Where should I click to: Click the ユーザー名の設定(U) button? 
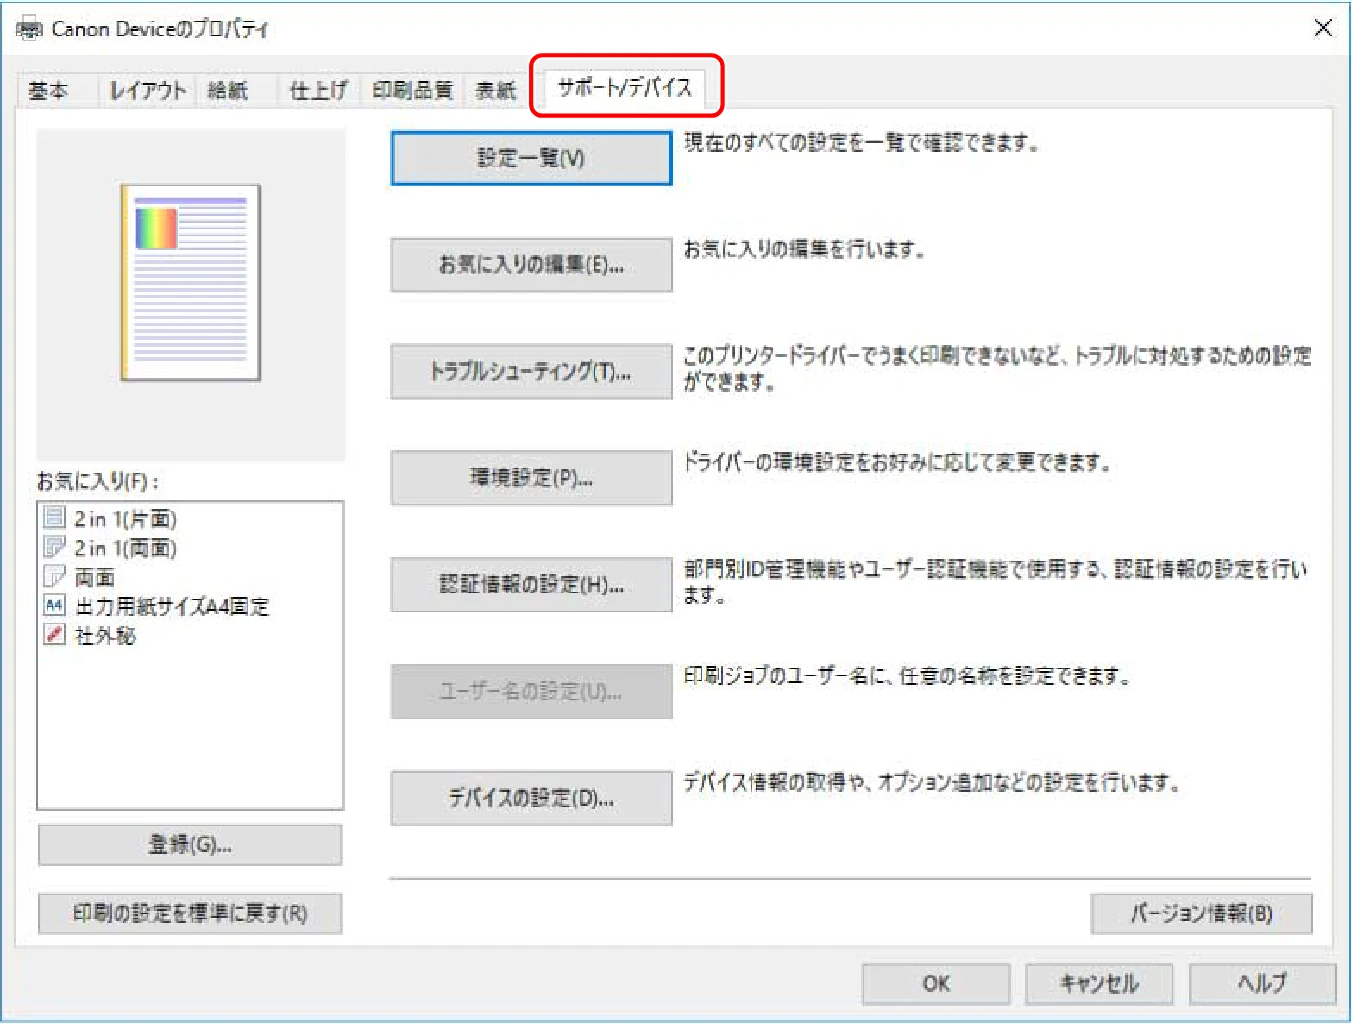click(x=531, y=691)
